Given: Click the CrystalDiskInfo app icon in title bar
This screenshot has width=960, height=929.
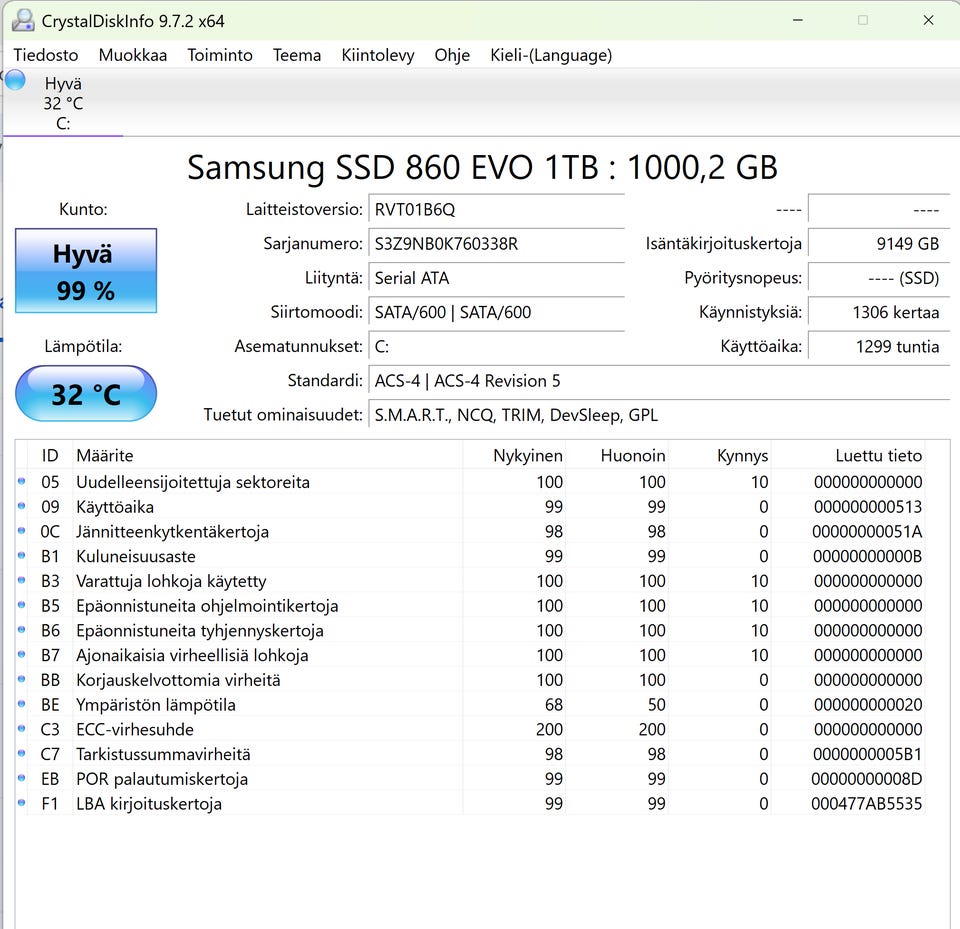Looking at the screenshot, I should pyautogui.click(x=22, y=20).
